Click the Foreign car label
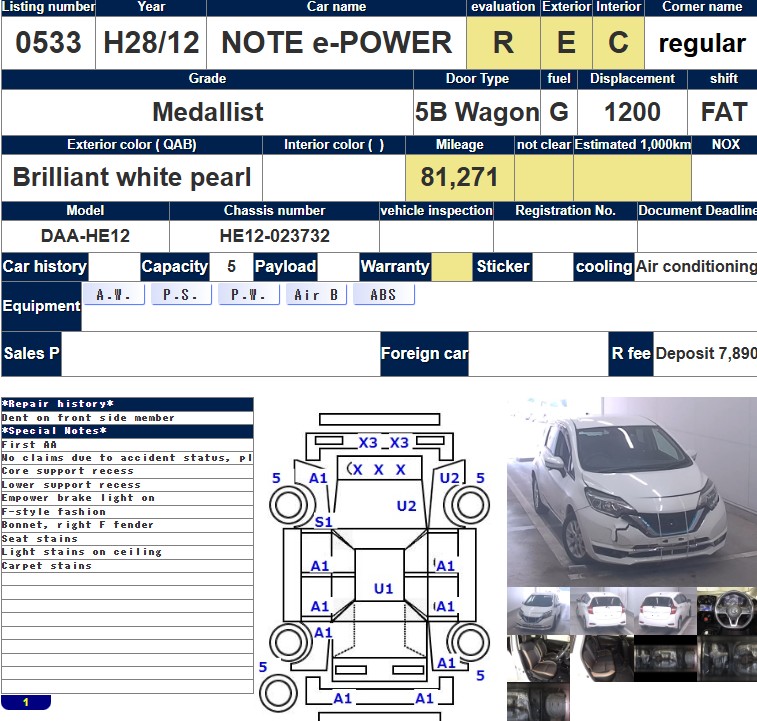Screen dimensions: 757x721 point(424,353)
